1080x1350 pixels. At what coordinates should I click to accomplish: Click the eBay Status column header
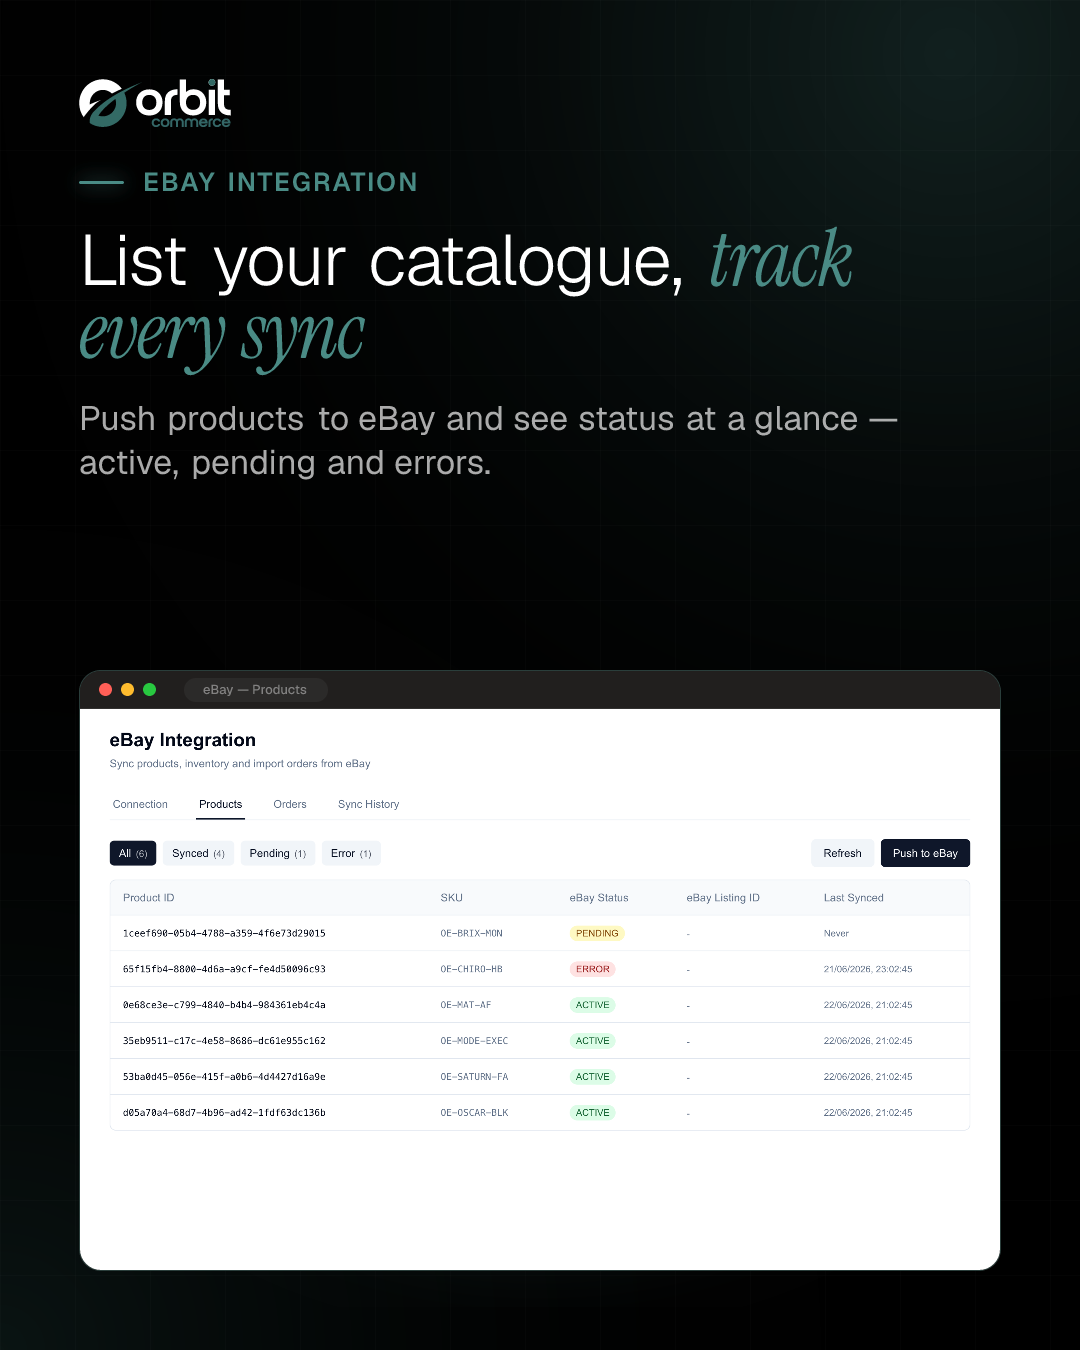point(599,898)
